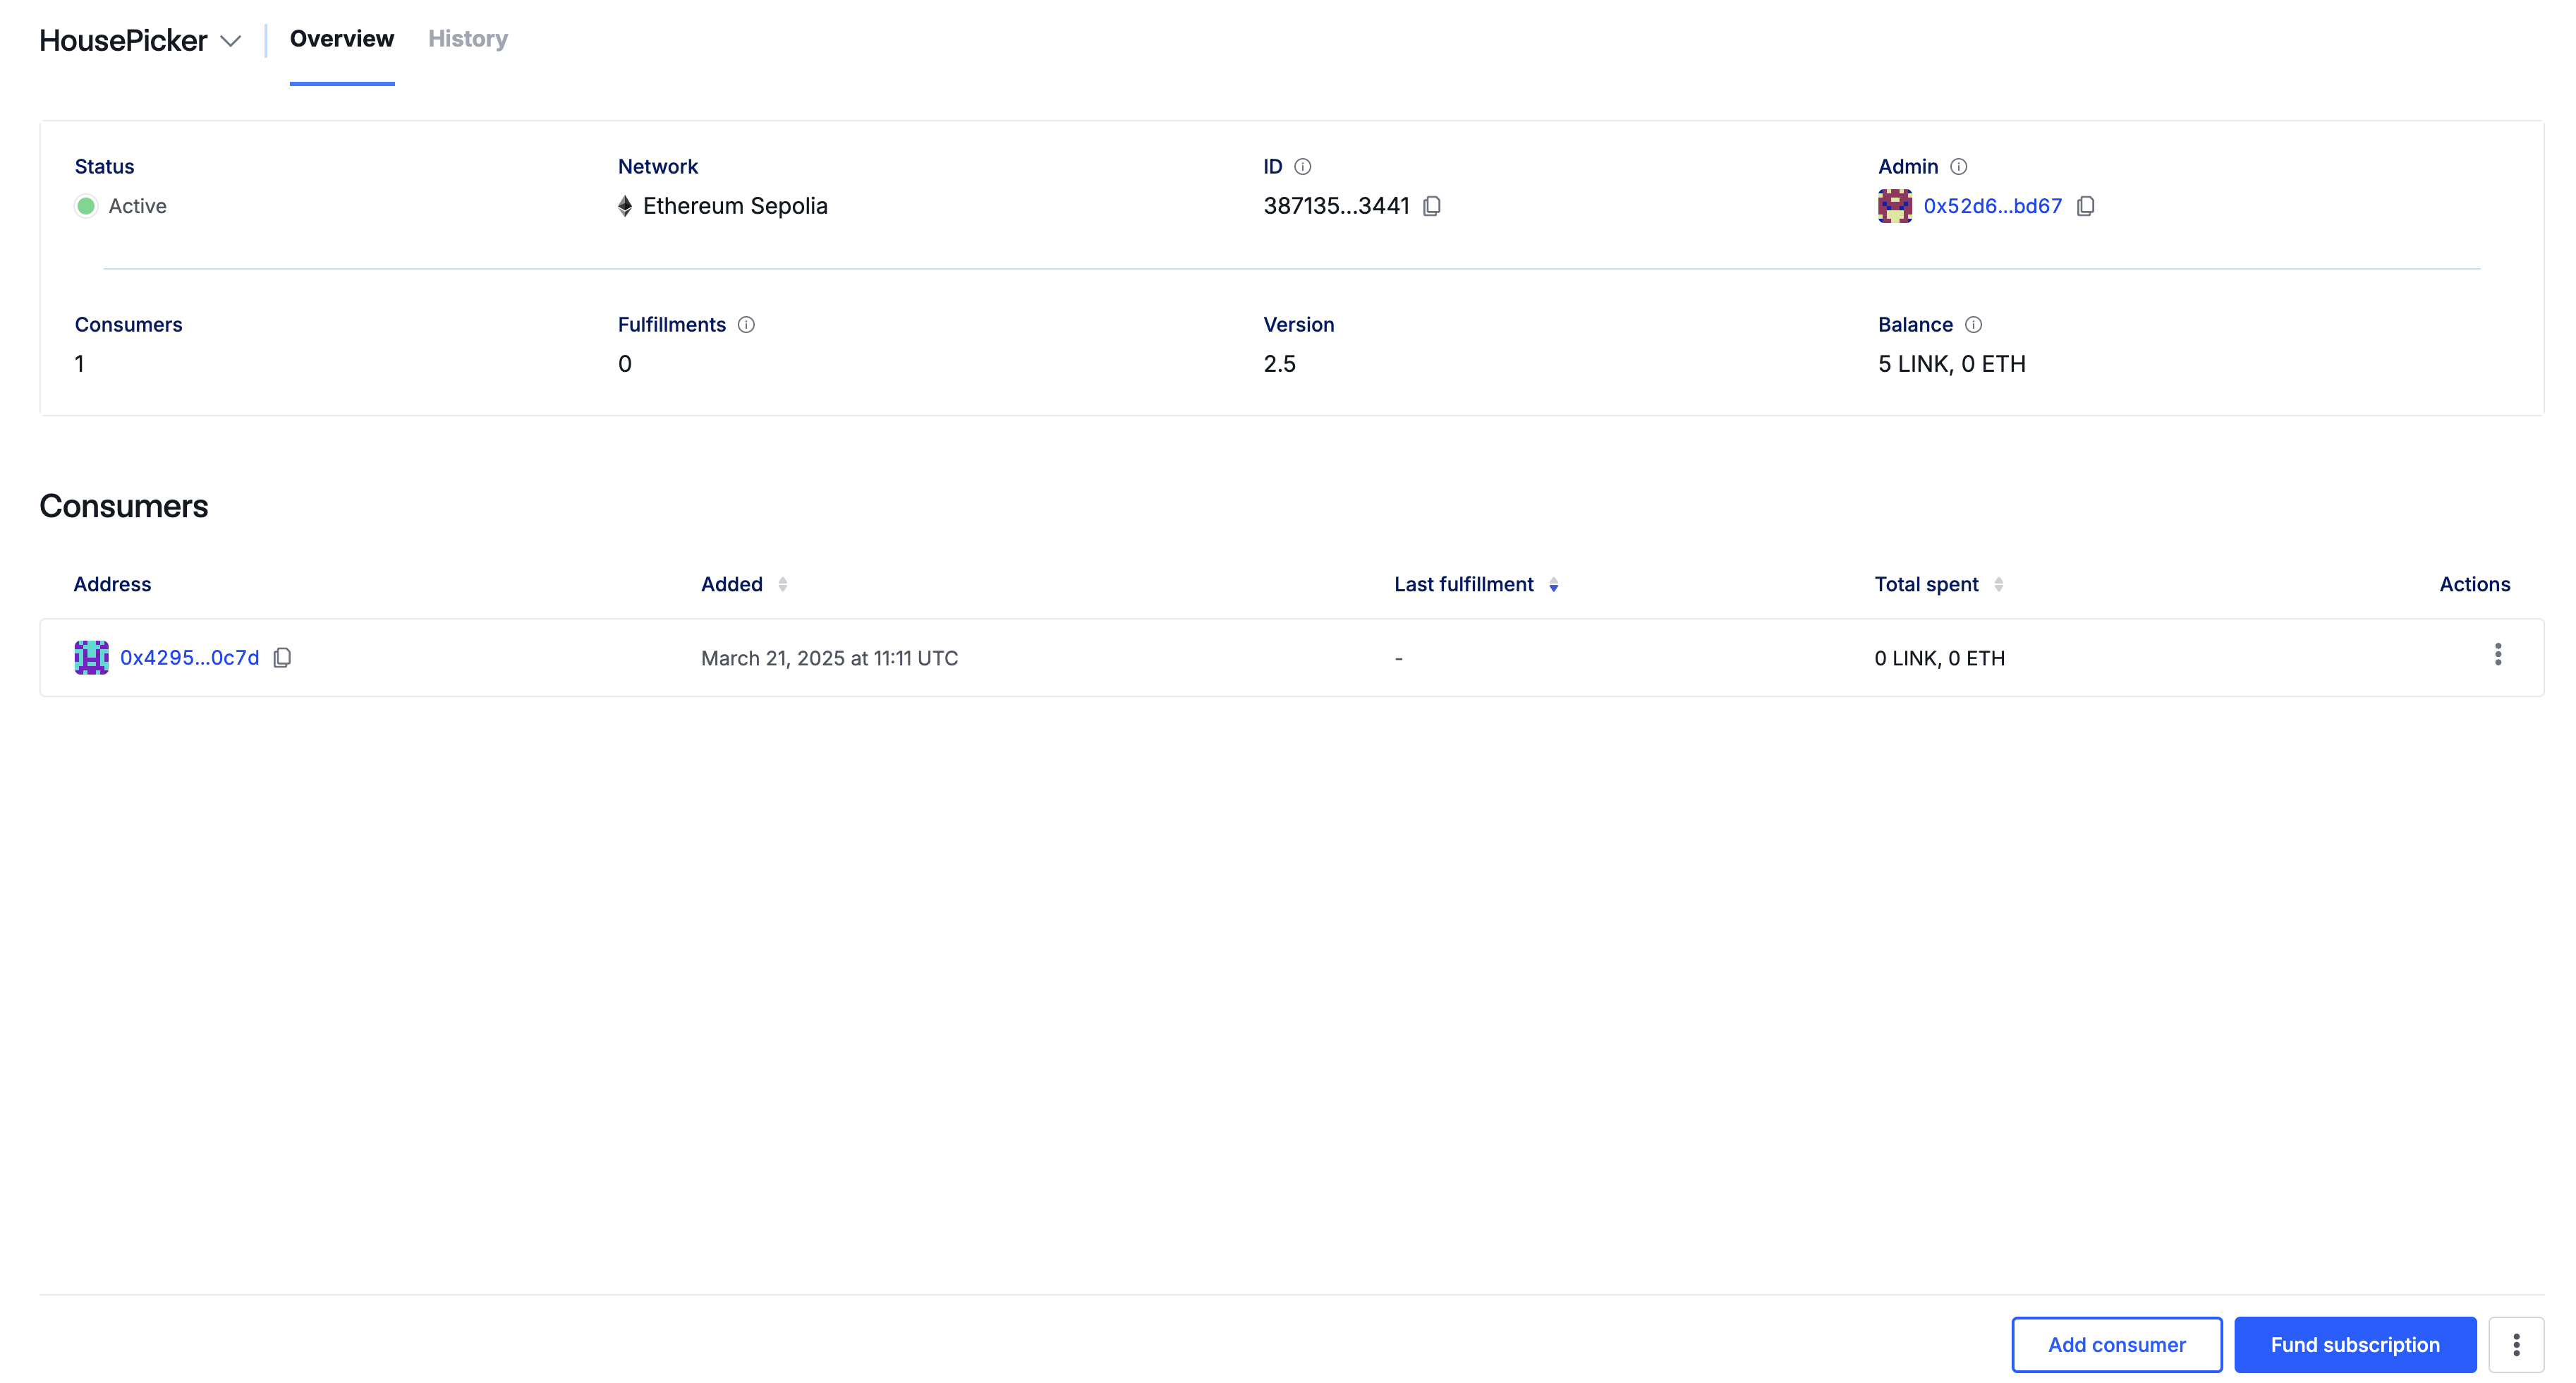Open admin address link 0x52d6...bd67
The image size is (2576, 1383).
(1992, 206)
